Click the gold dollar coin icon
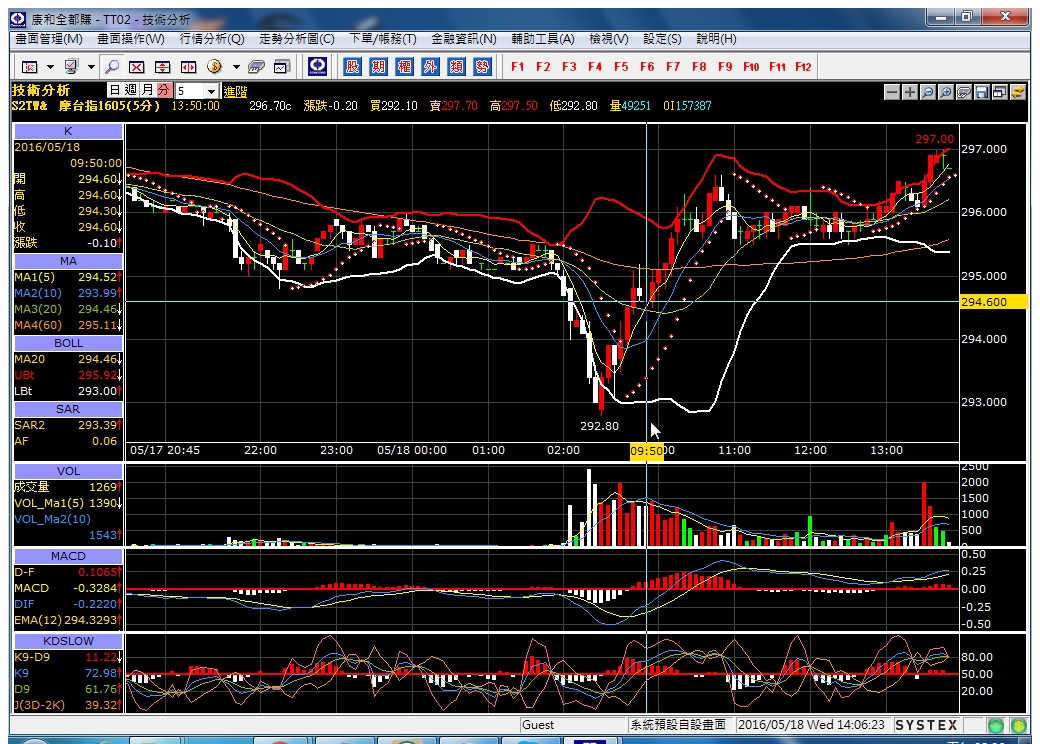1040x744 pixels. coord(214,67)
